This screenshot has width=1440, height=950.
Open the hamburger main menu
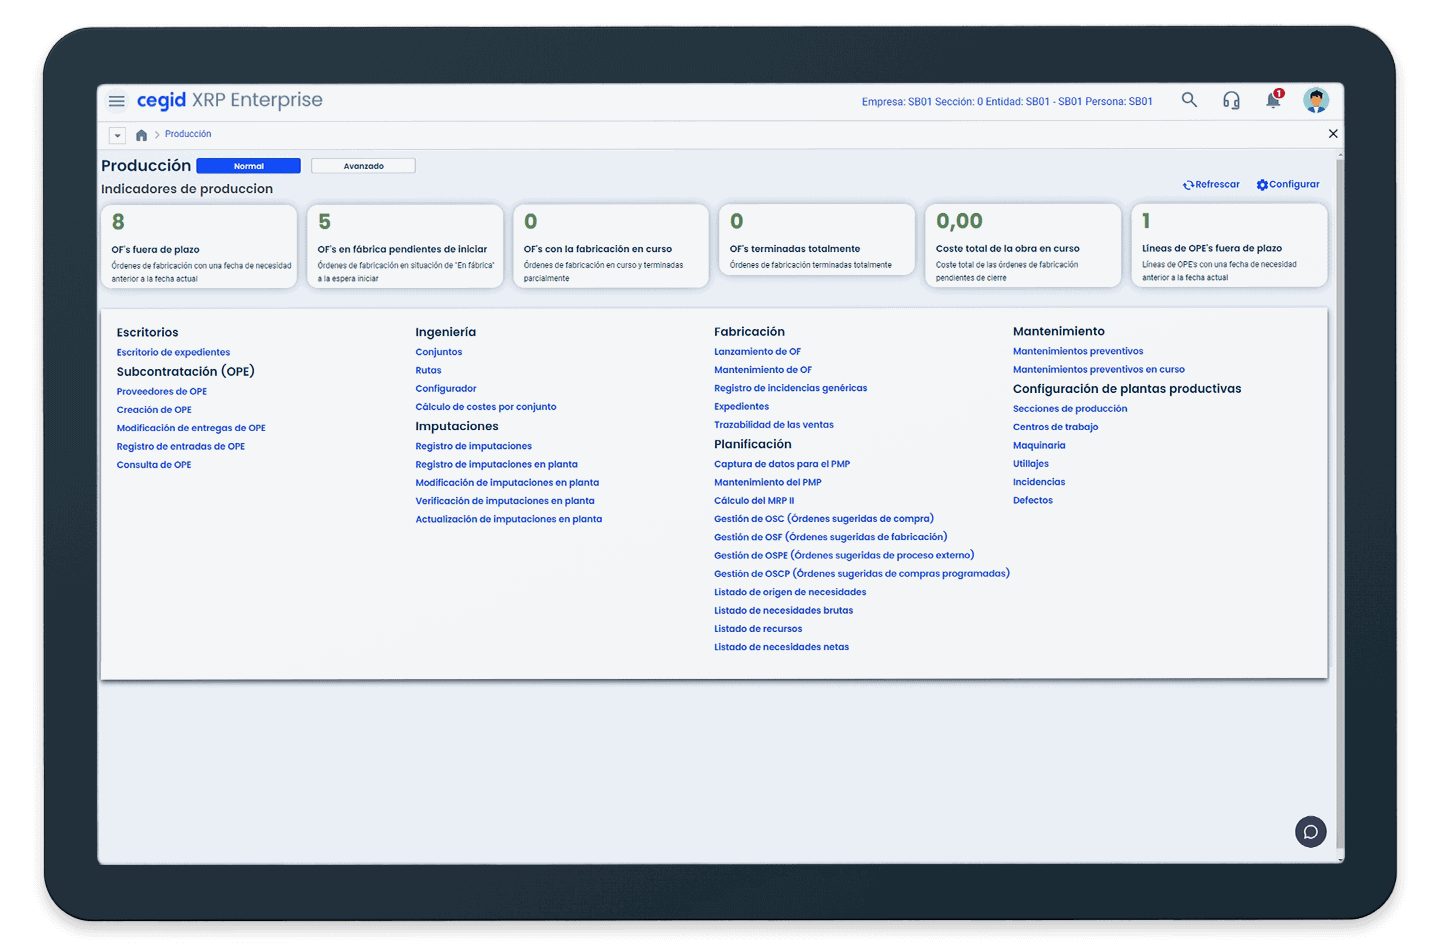117,101
